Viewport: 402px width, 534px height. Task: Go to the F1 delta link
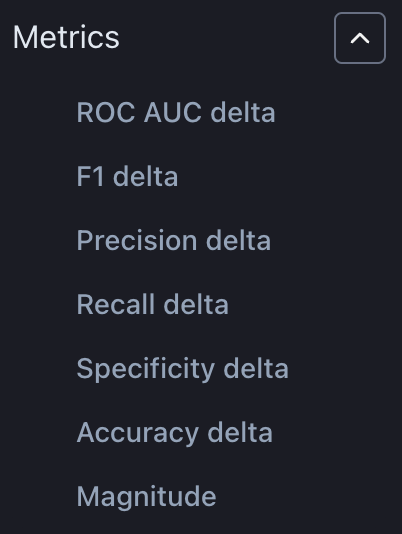click(127, 176)
